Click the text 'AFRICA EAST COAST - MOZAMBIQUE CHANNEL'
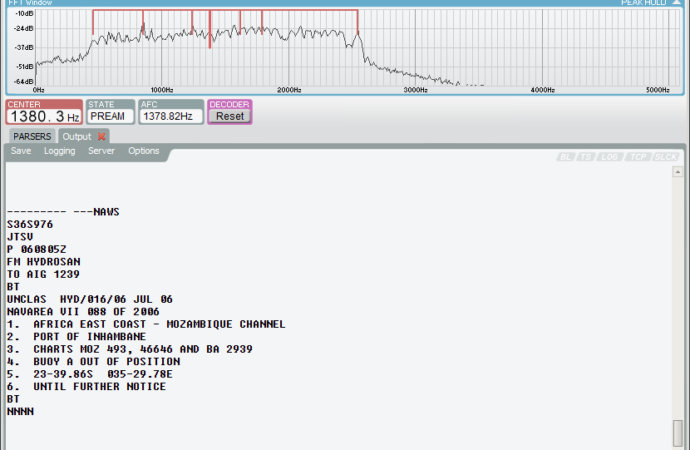Viewport: 690px width, 450px height. coord(159,324)
